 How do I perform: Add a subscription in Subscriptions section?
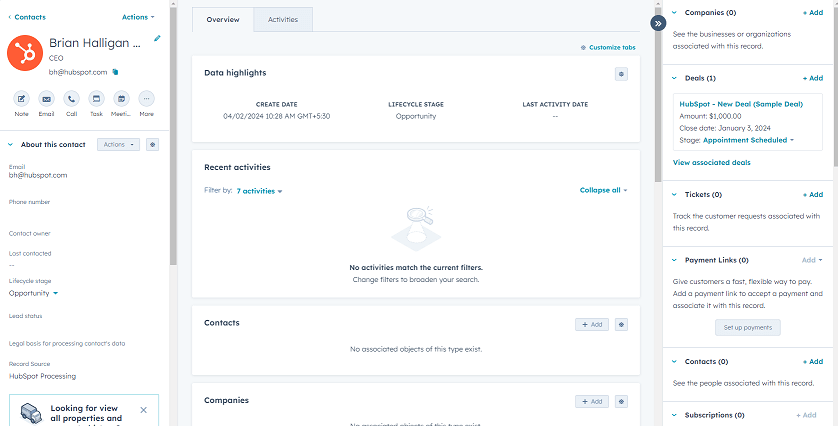tap(806, 415)
